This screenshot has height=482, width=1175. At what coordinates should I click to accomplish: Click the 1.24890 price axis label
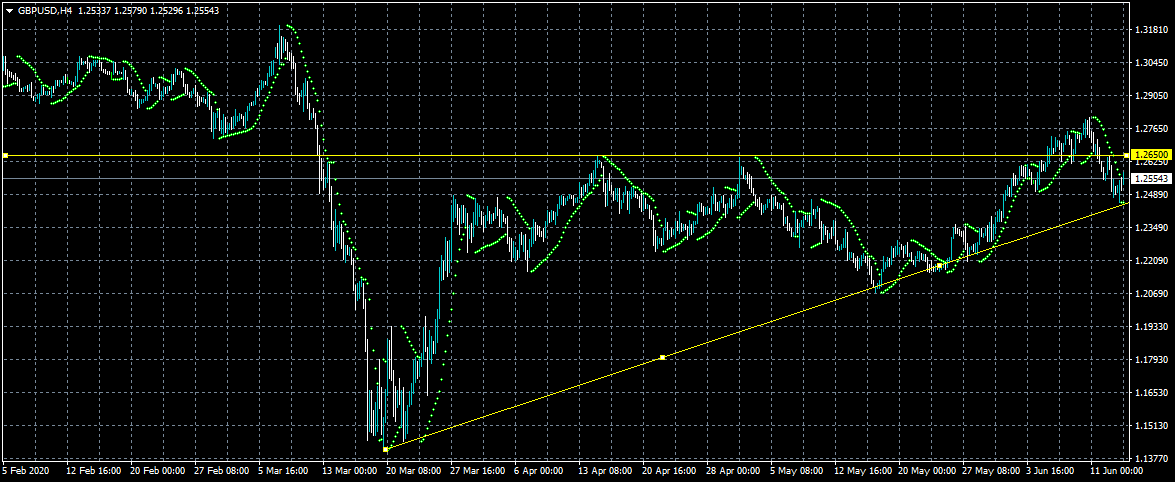pyautogui.click(x=1153, y=195)
